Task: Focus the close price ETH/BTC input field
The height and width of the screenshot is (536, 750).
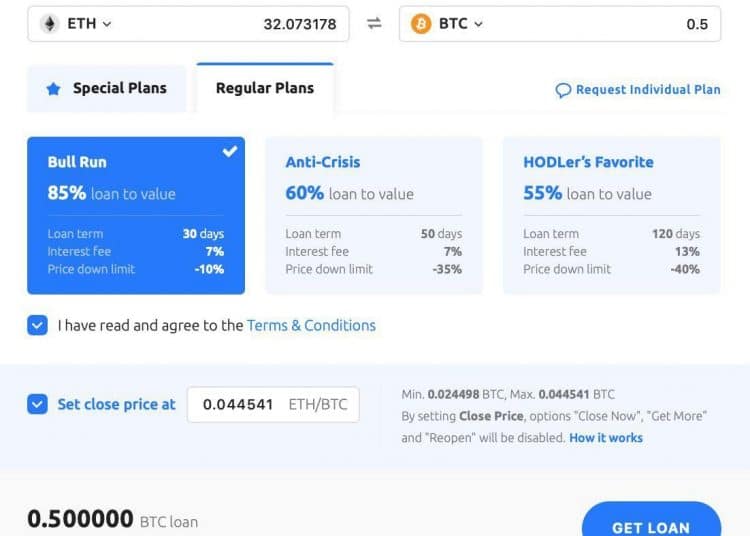Action: coord(273,405)
